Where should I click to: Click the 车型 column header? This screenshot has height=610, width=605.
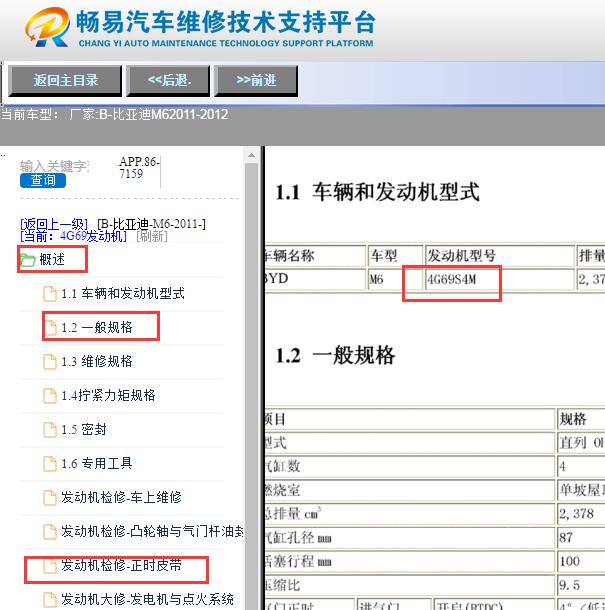[x=395, y=256]
